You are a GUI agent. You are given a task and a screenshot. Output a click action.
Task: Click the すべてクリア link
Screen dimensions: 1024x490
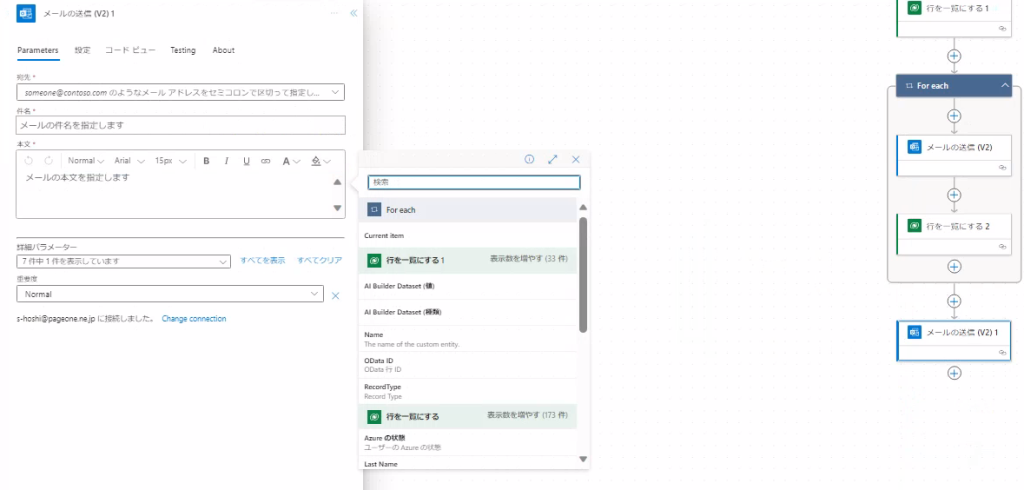[319, 260]
